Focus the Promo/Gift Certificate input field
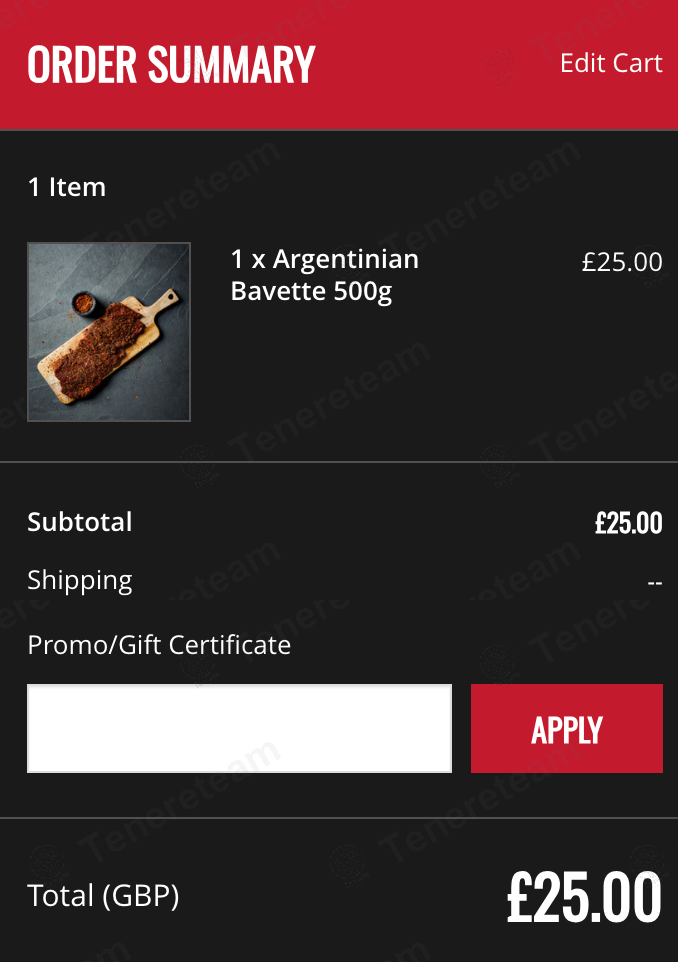 coord(239,728)
